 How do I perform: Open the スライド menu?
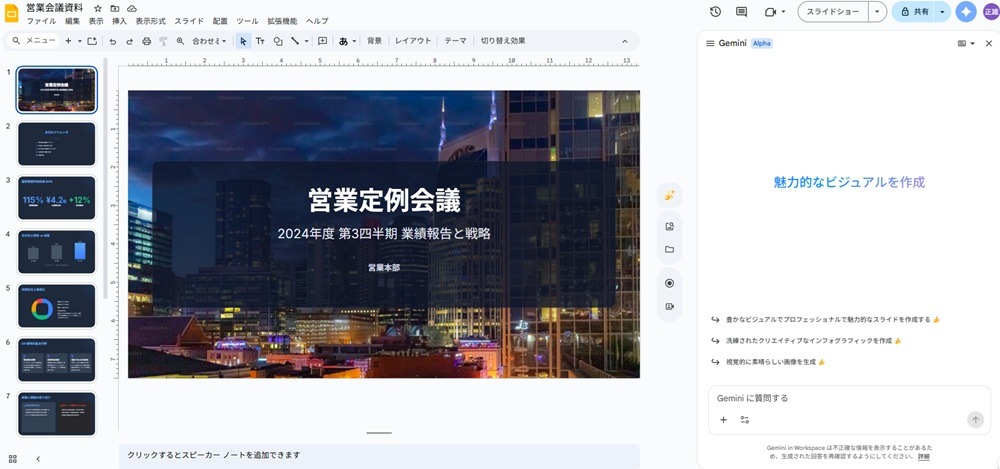click(x=189, y=21)
